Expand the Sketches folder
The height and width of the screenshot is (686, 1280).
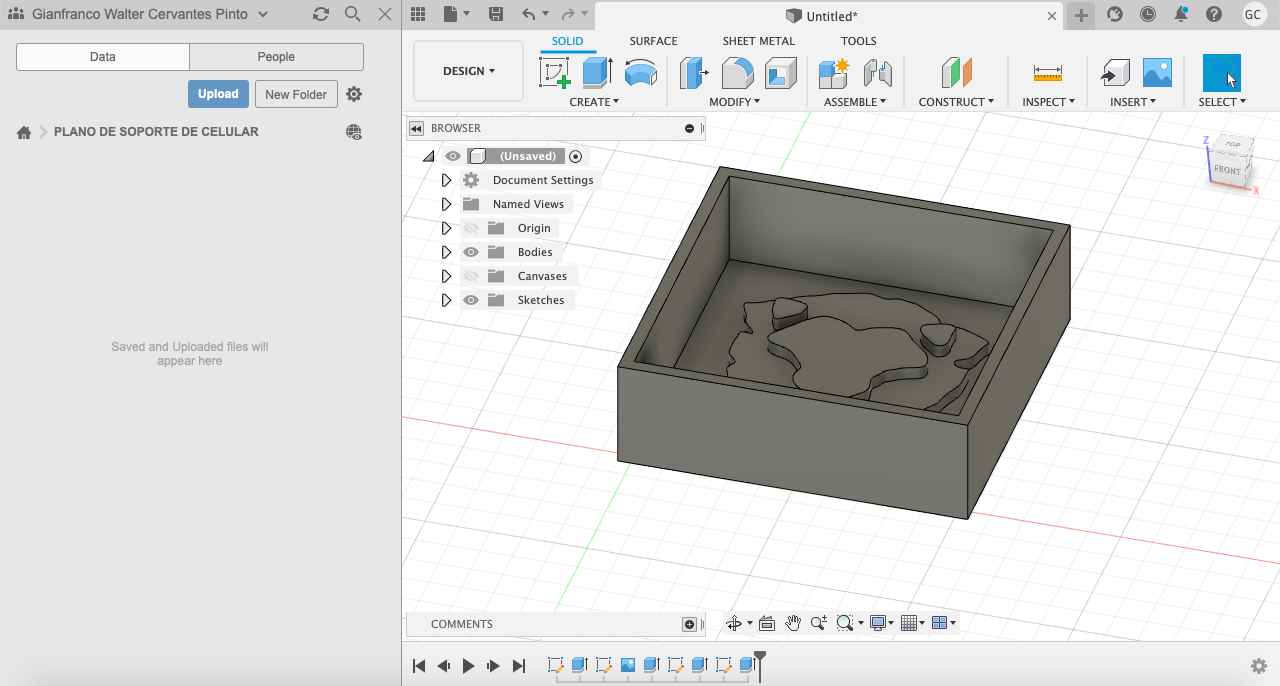(447, 300)
